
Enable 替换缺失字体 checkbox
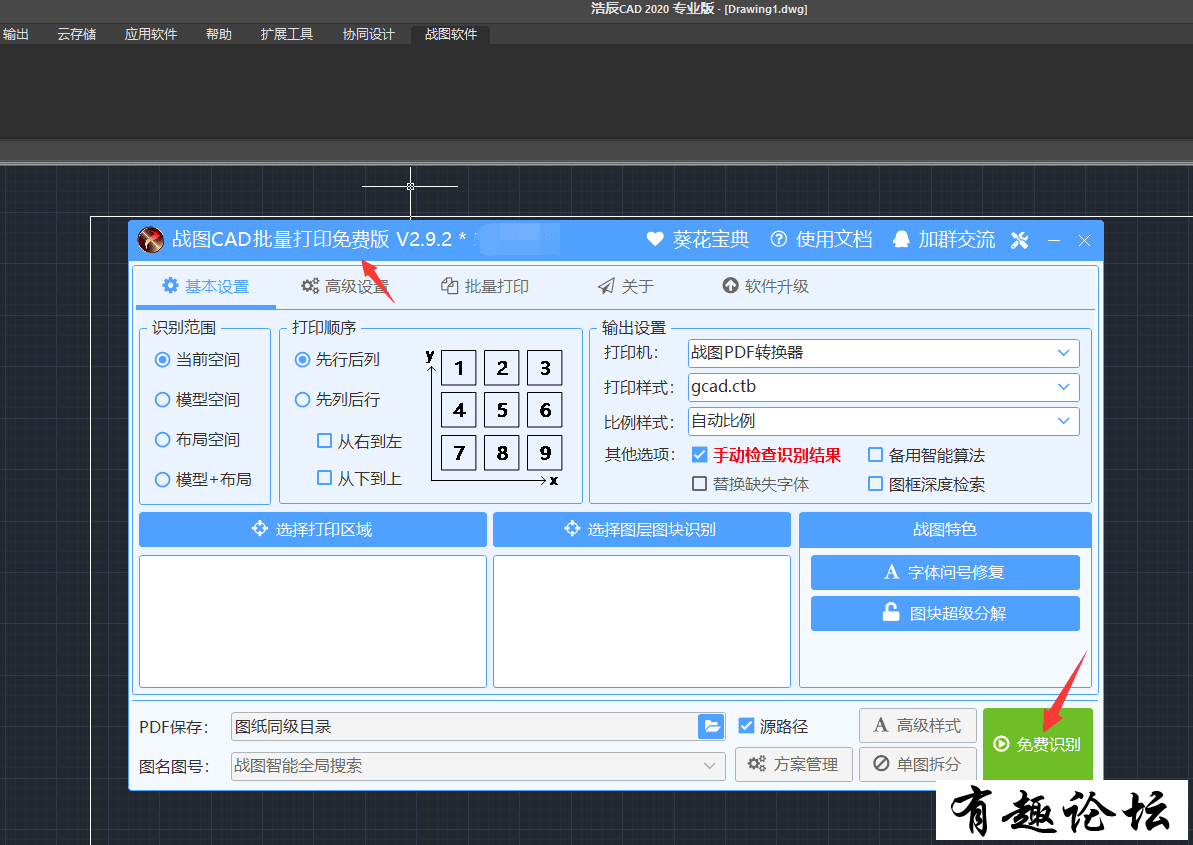pyautogui.click(x=699, y=484)
